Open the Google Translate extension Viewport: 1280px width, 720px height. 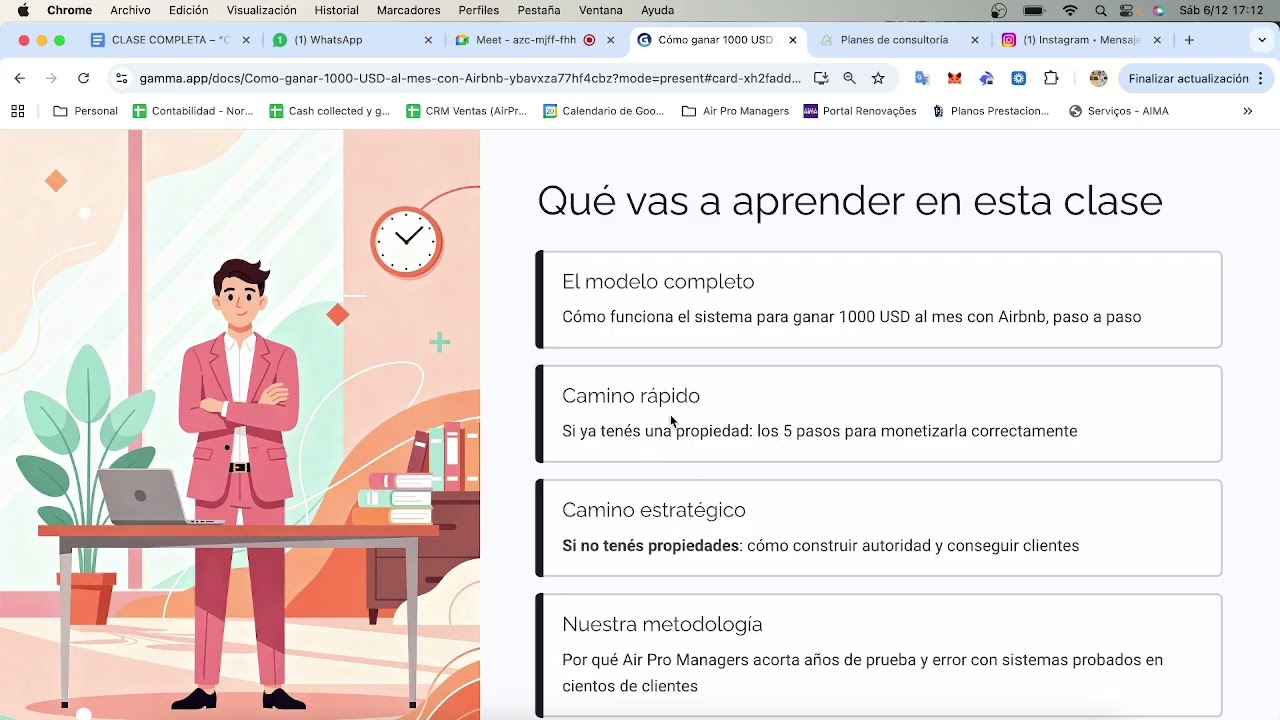(x=922, y=78)
